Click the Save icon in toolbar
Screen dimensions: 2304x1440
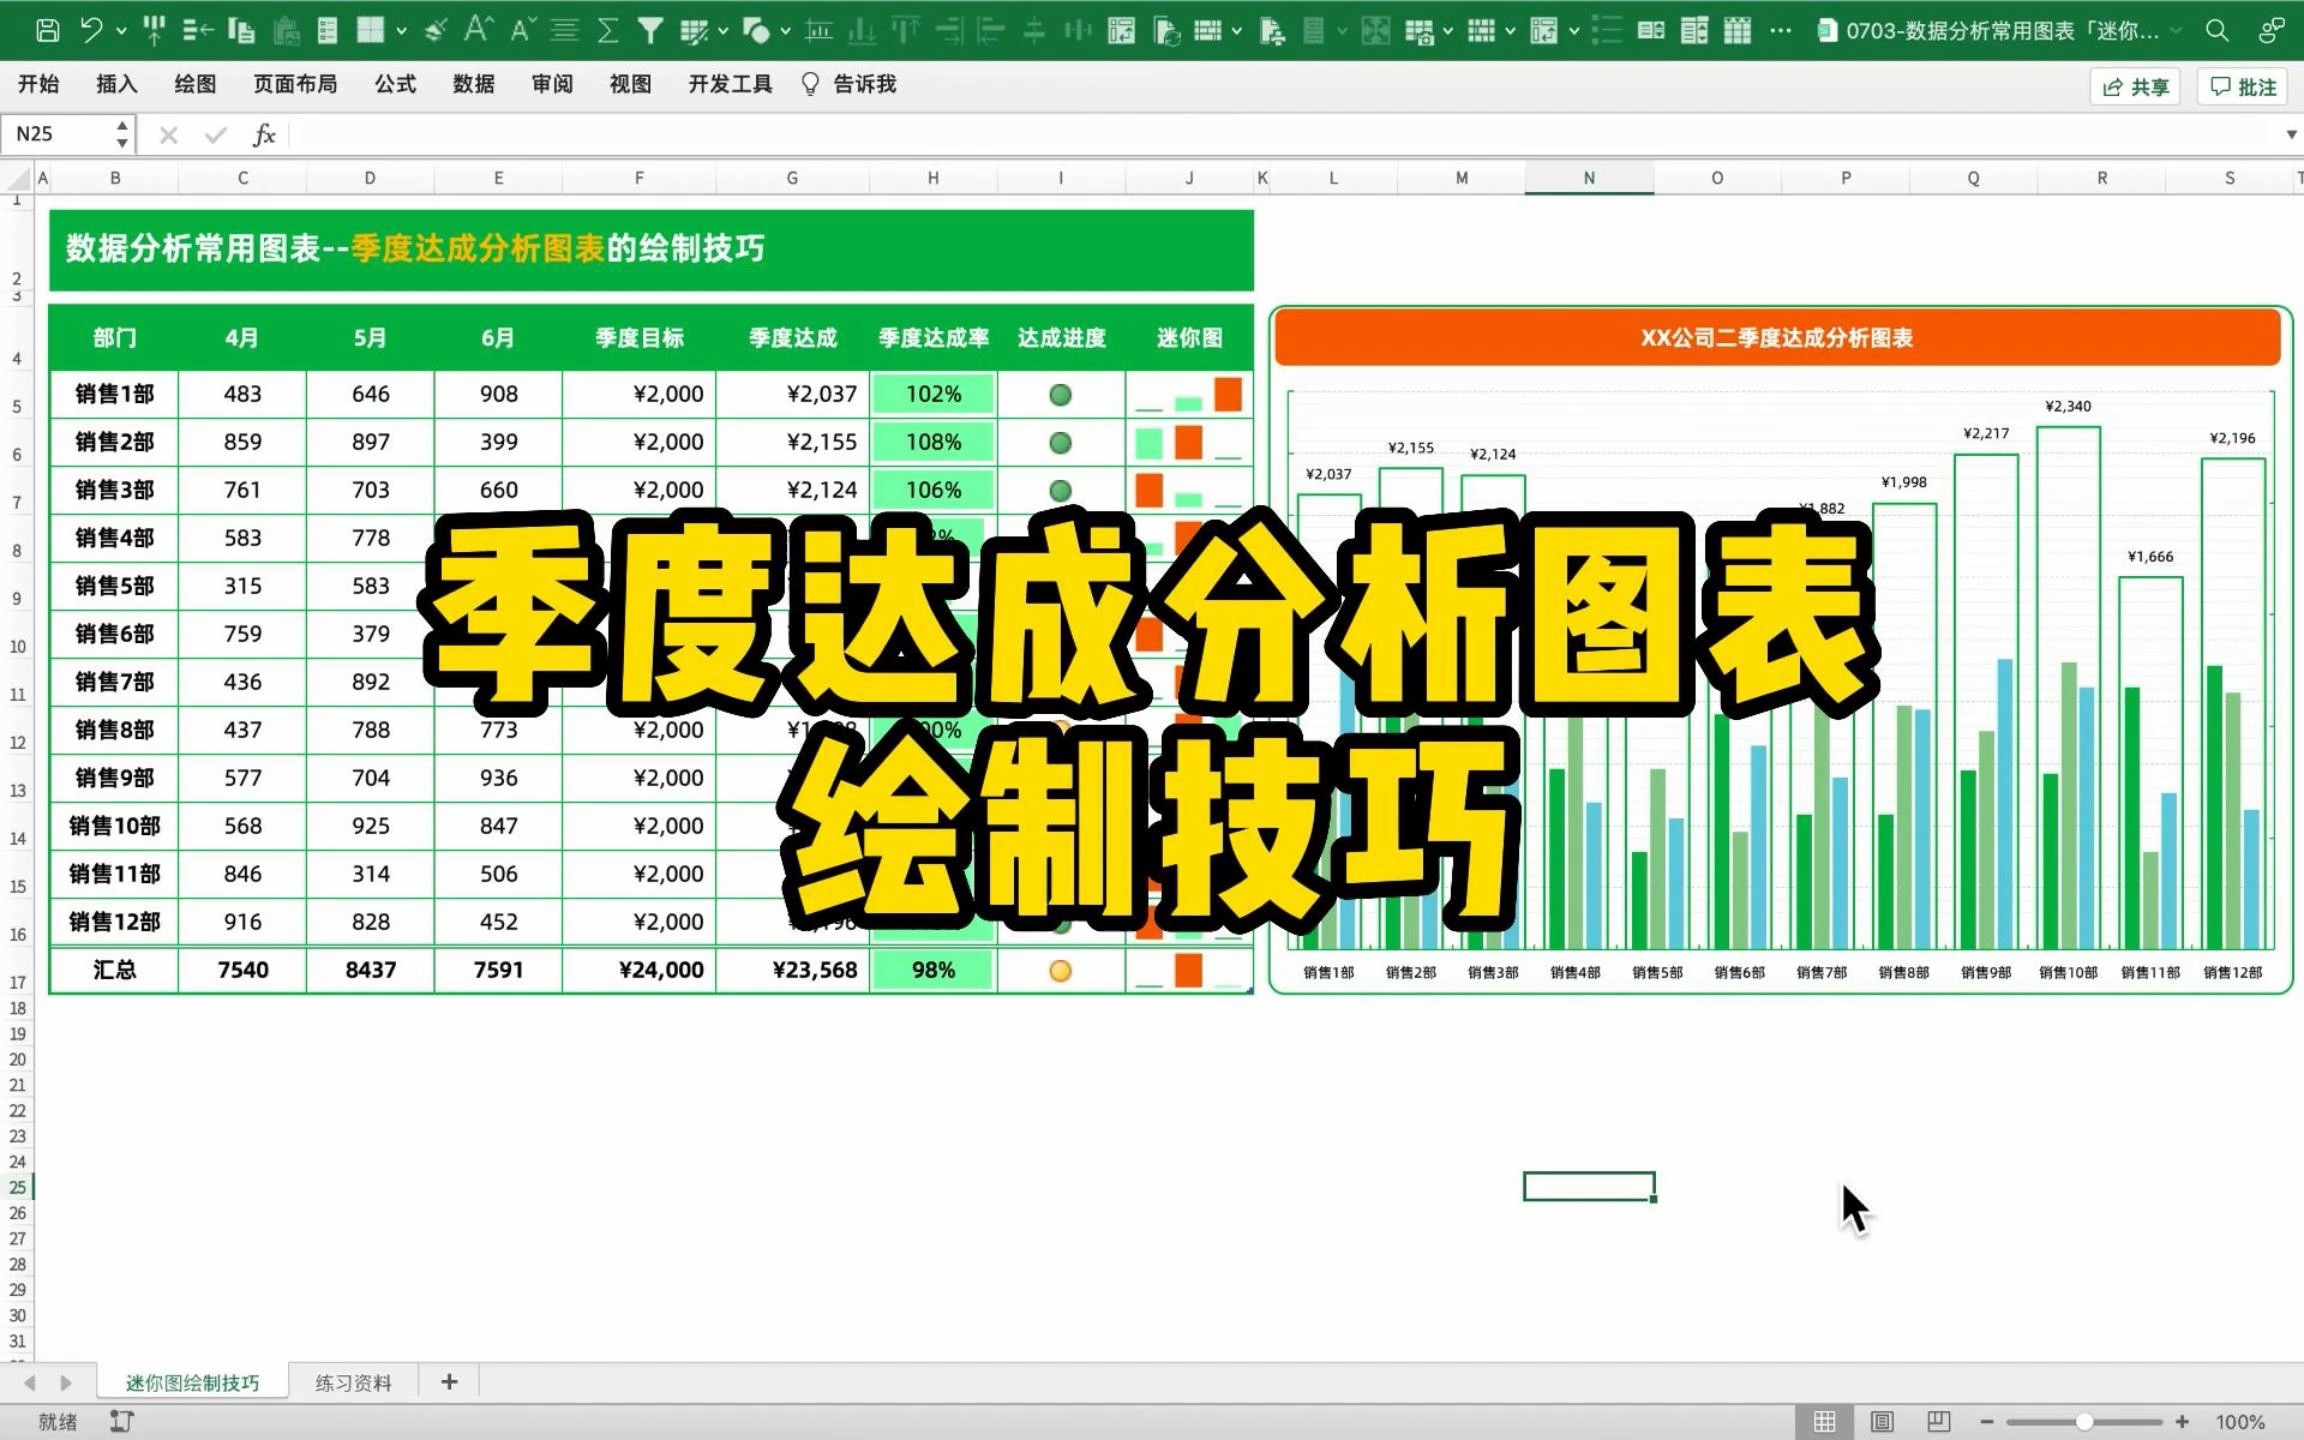coord(47,30)
